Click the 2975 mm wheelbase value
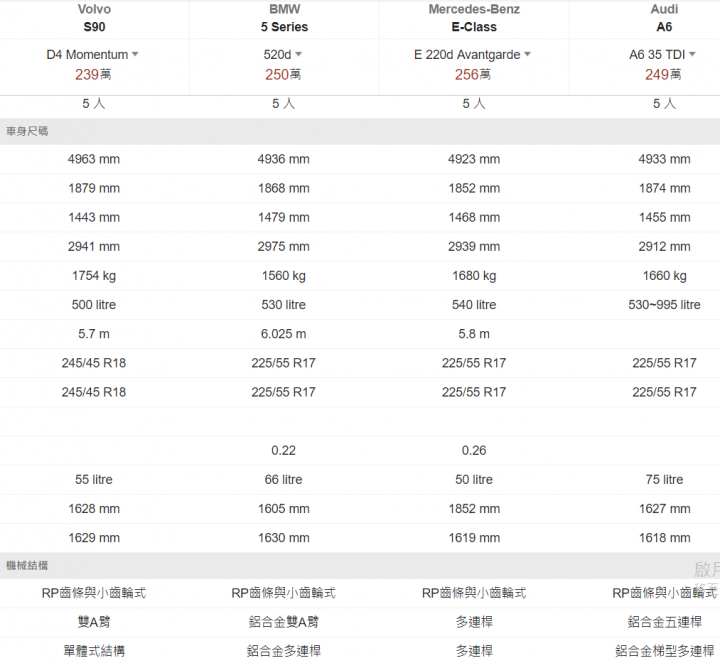This screenshot has width=720, height=663. point(283,247)
